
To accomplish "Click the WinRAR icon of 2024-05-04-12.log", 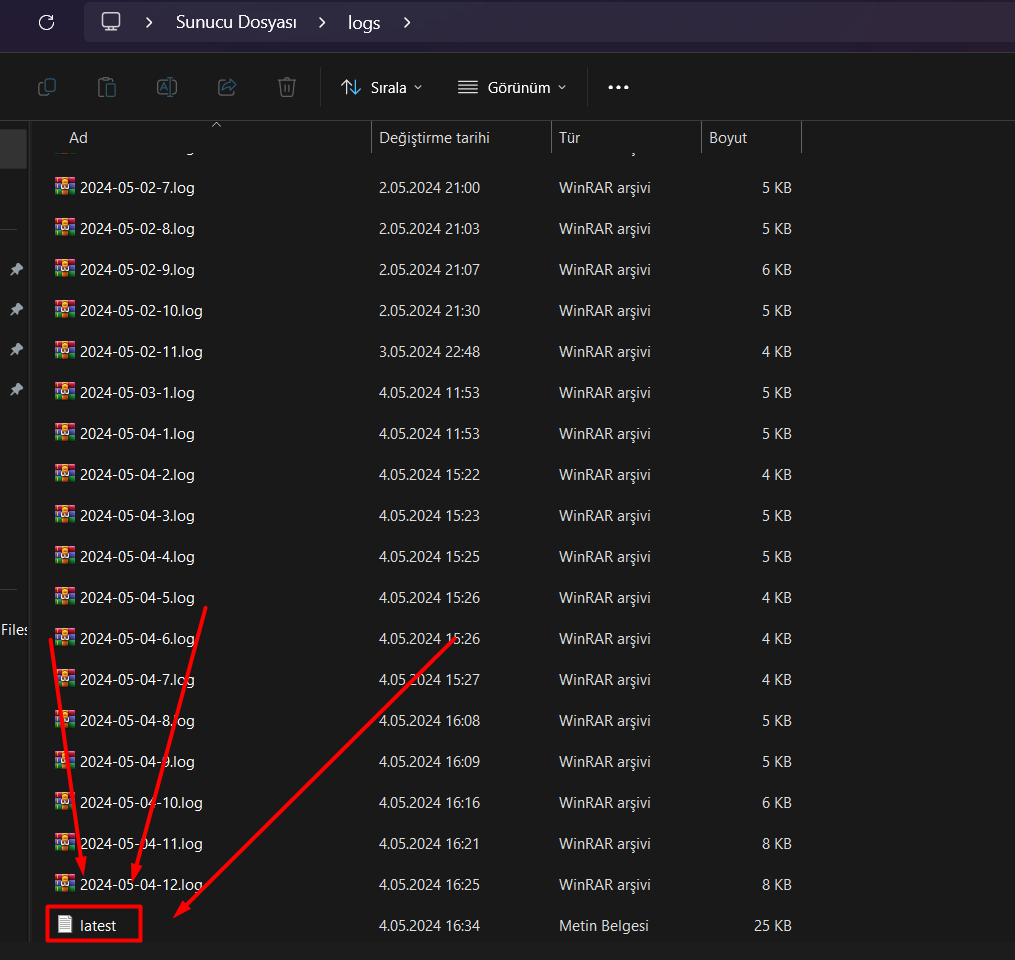I will [x=65, y=884].
